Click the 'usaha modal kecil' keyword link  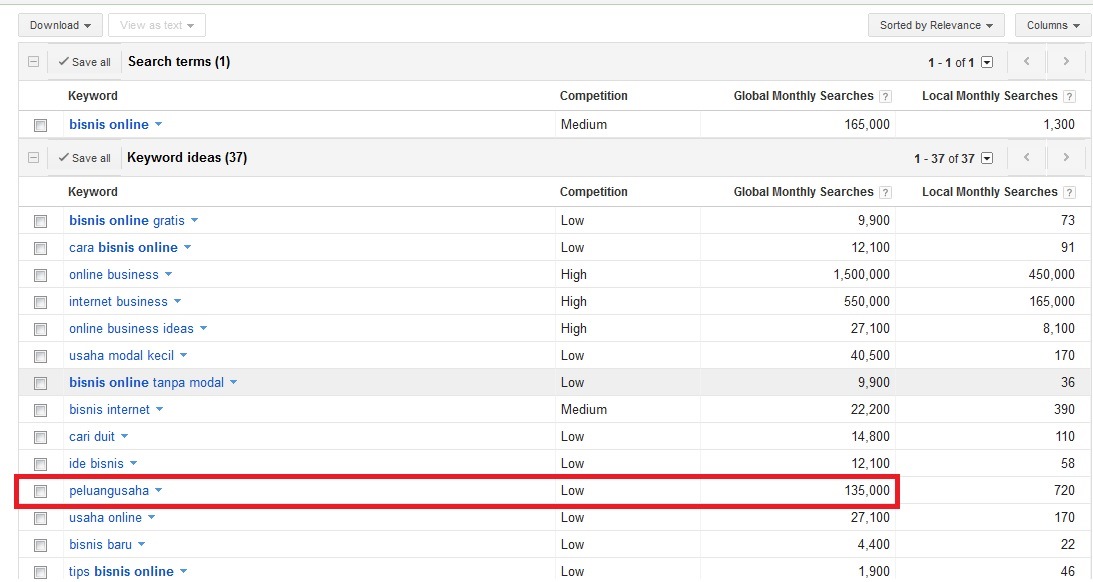(121, 355)
